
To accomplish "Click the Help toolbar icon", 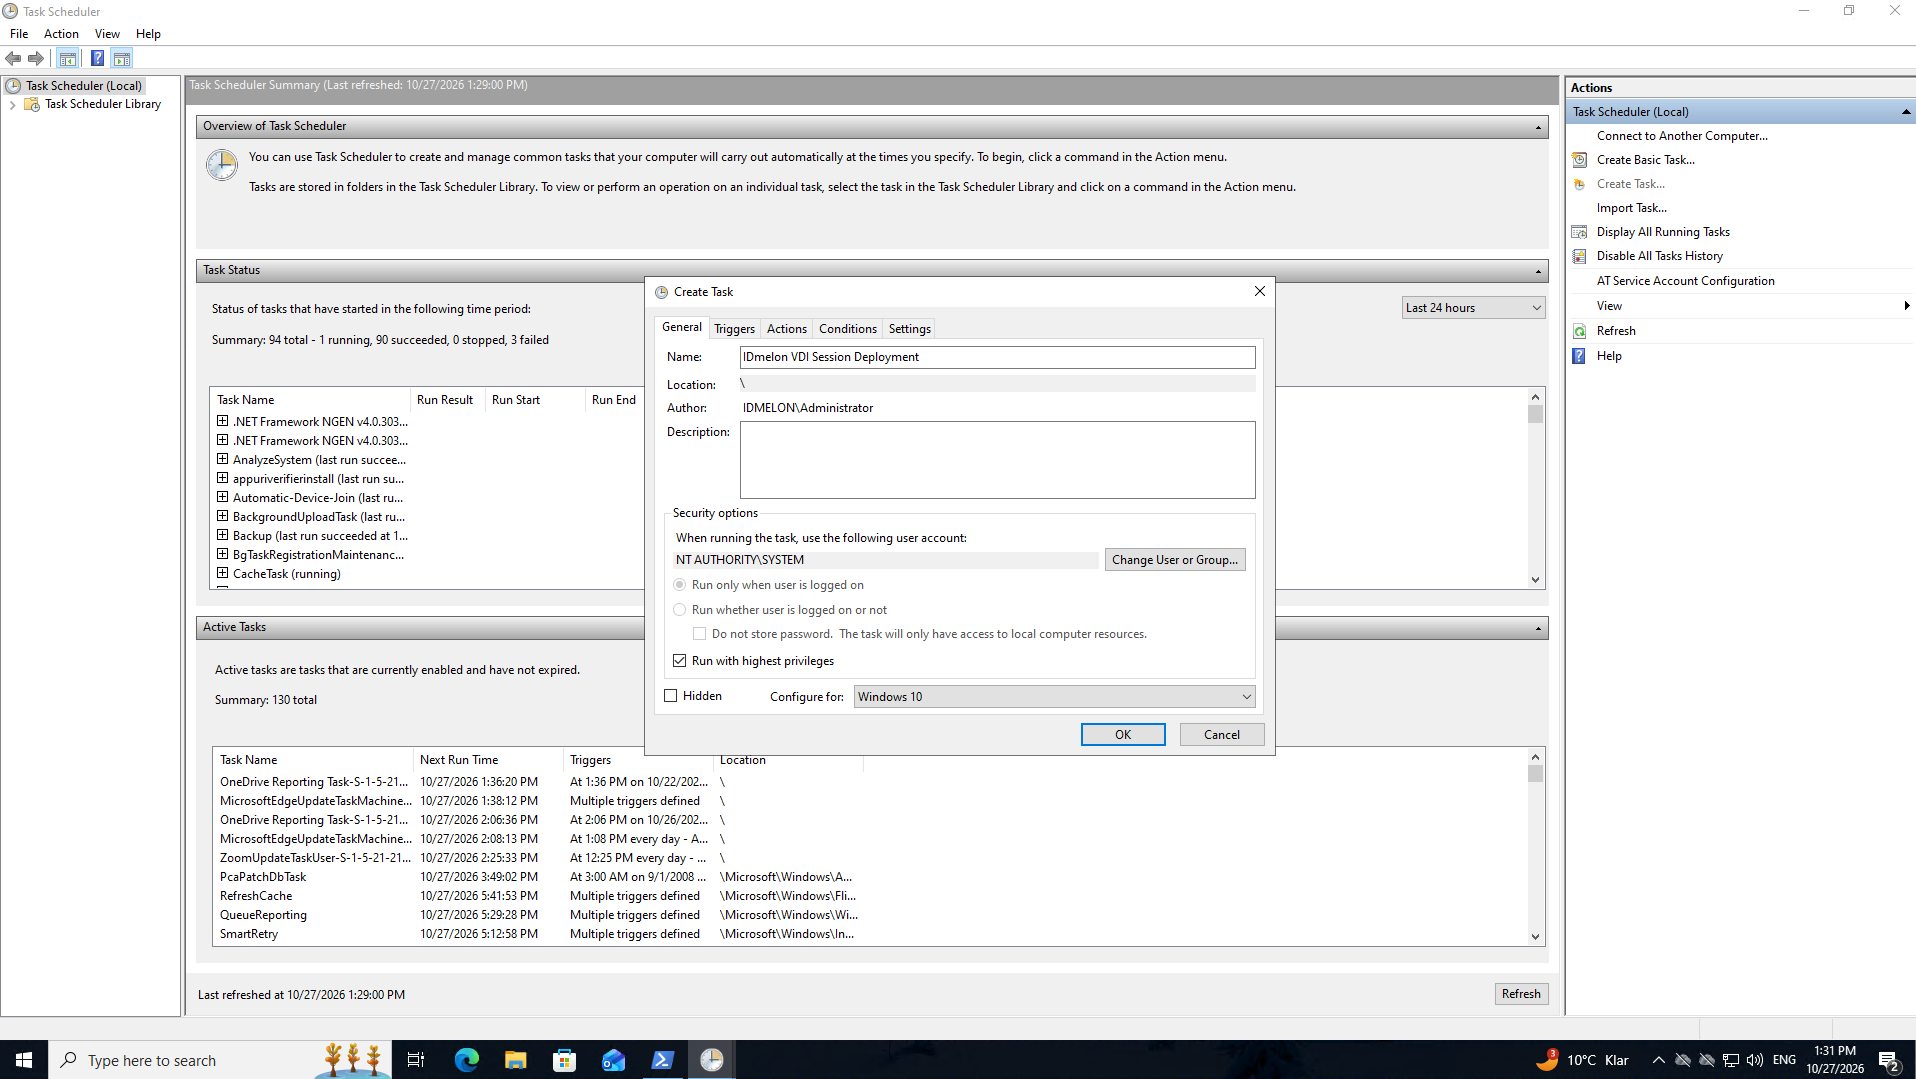I will [x=97, y=58].
